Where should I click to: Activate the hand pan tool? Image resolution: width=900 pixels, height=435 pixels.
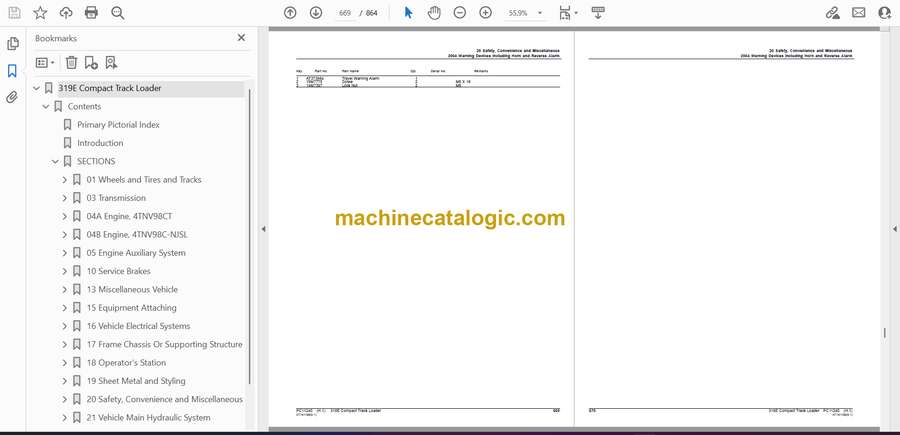click(435, 13)
